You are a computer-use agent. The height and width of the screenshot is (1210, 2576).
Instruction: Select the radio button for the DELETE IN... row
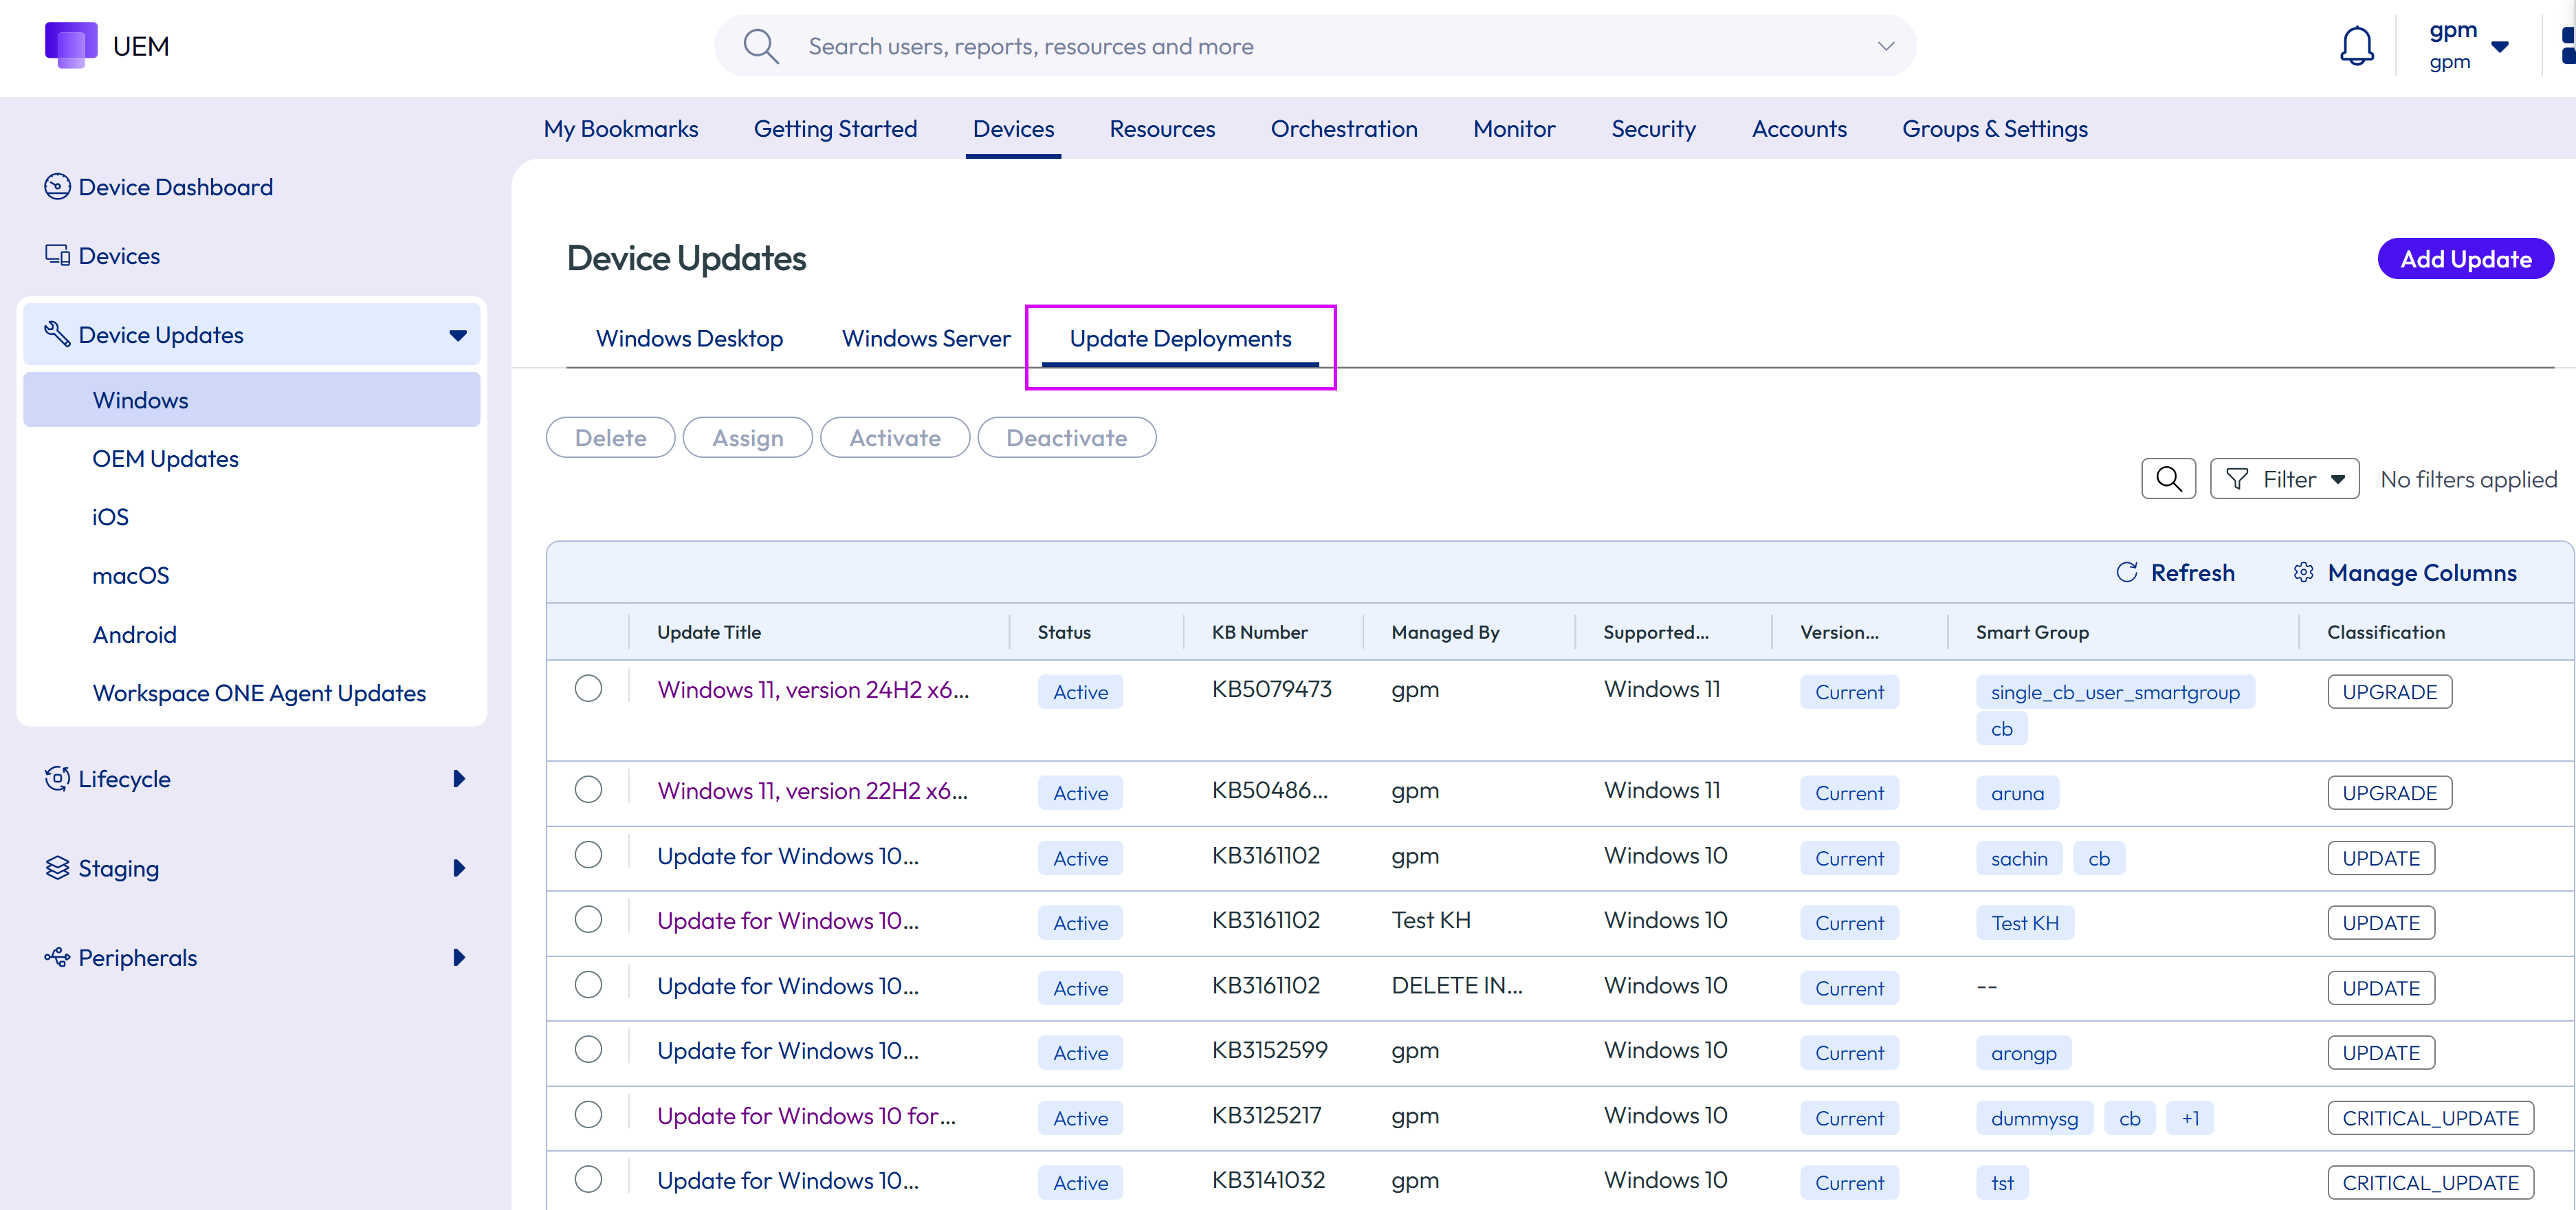click(588, 984)
